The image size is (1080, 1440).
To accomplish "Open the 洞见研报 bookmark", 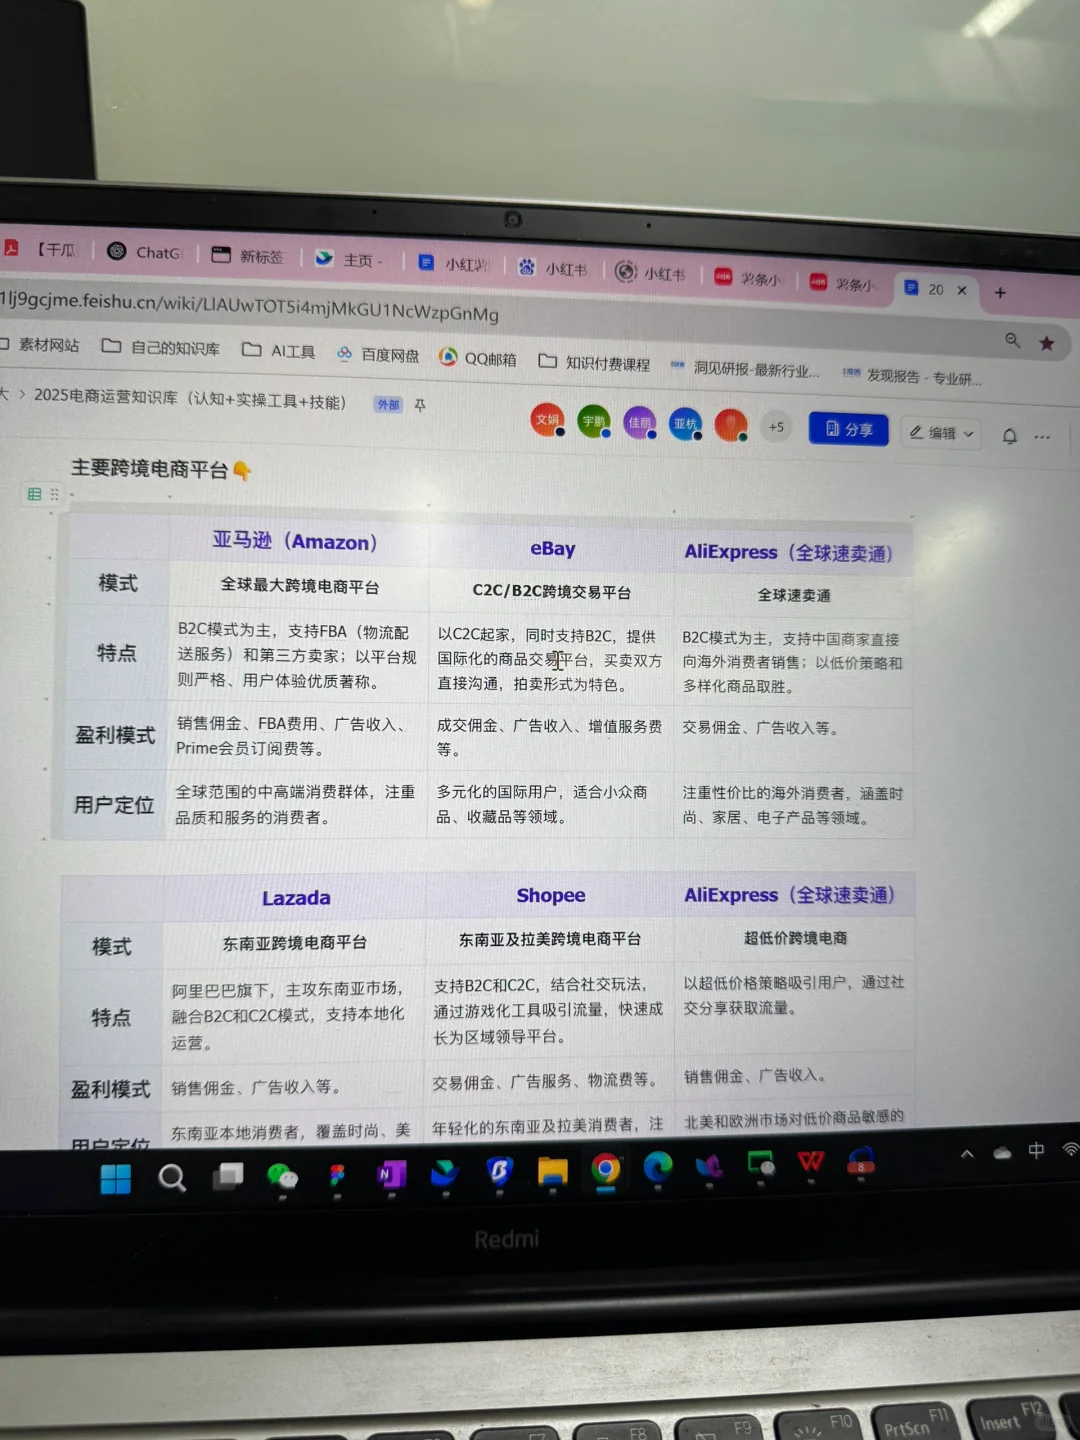I will tap(745, 369).
